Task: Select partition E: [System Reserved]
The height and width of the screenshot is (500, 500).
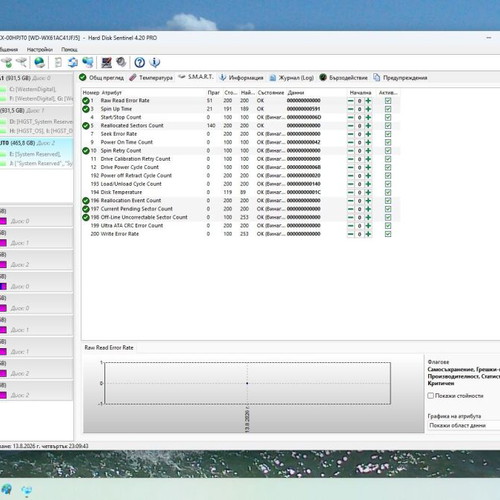Action: click(x=35, y=154)
